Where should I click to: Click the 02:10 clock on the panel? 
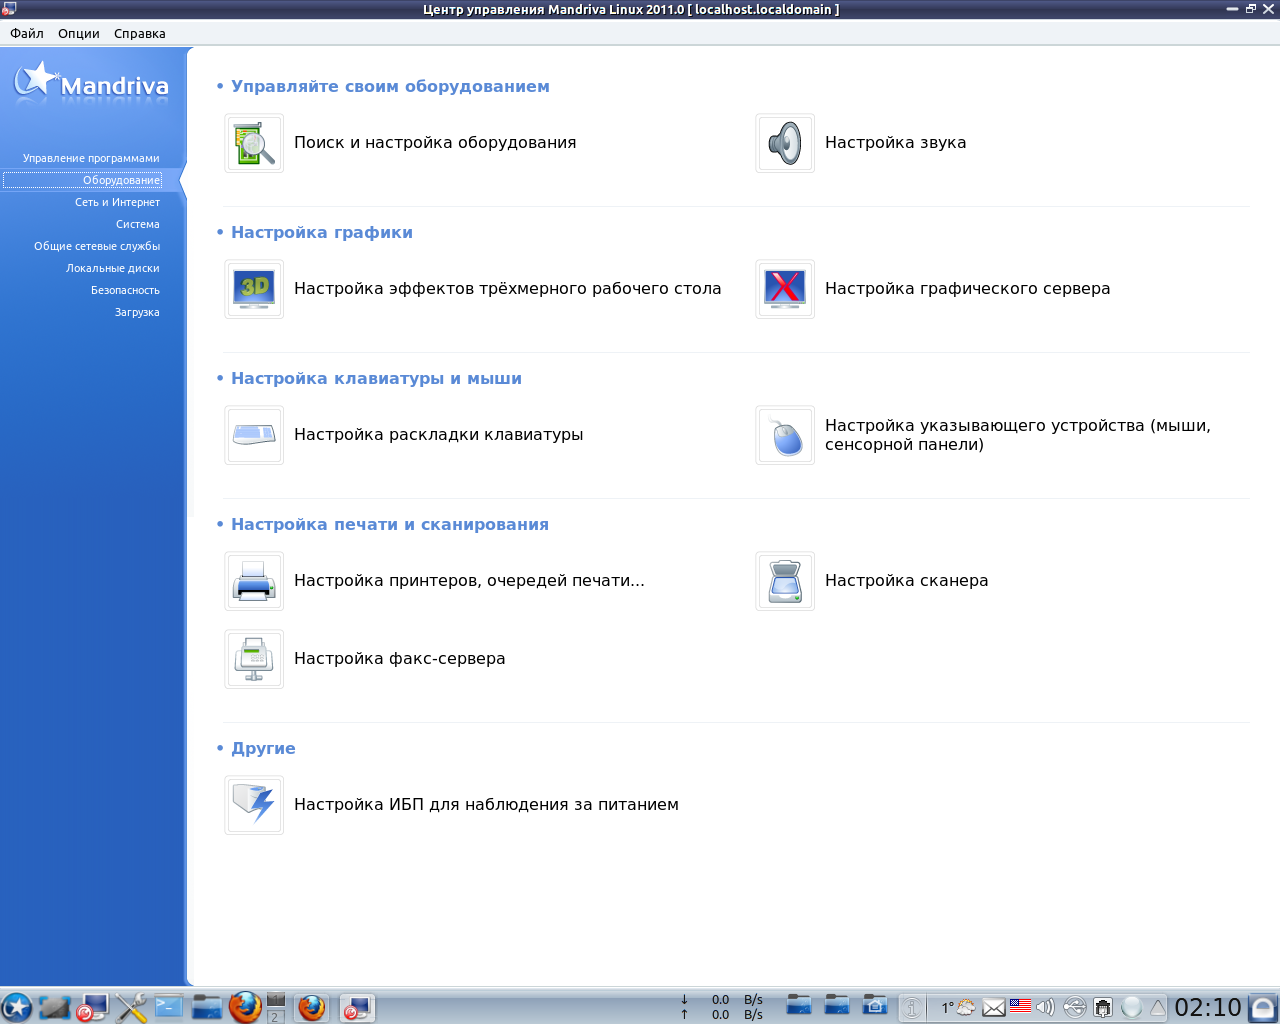(1208, 1007)
